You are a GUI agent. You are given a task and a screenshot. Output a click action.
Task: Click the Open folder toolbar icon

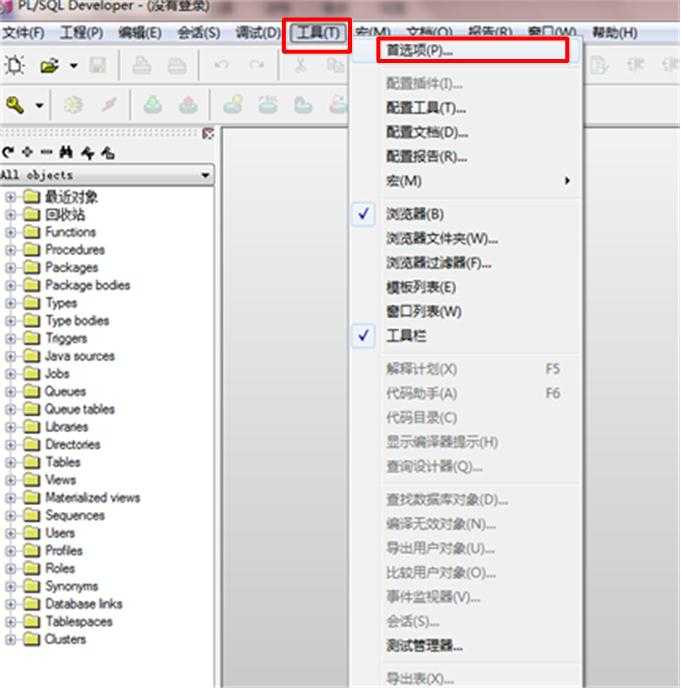pyautogui.click(x=49, y=66)
